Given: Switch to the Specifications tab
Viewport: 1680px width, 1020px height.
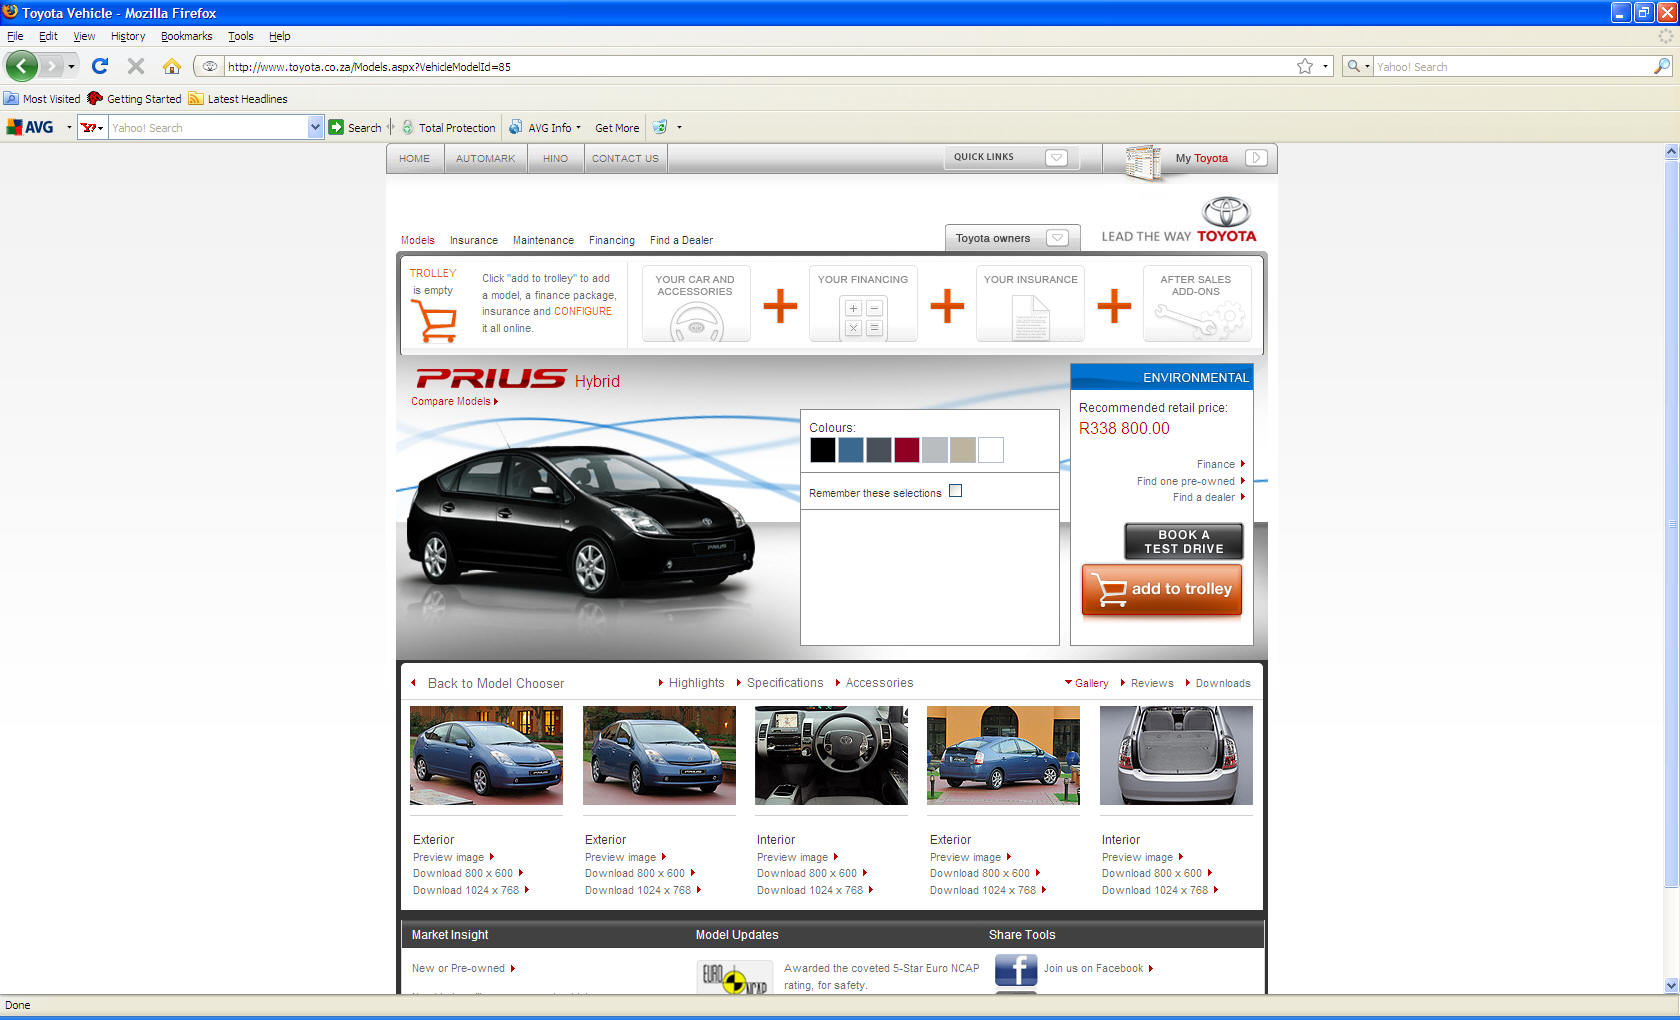Looking at the screenshot, I should [785, 683].
